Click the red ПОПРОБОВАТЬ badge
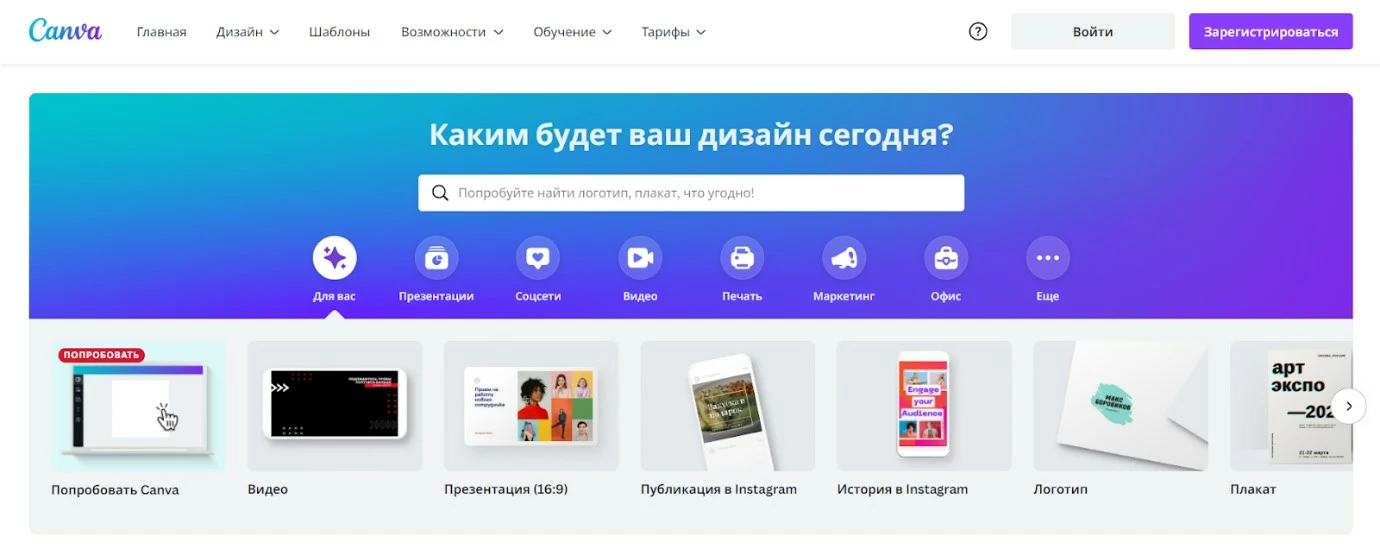Image resolution: width=1380 pixels, height=549 pixels. click(x=101, y=355)
